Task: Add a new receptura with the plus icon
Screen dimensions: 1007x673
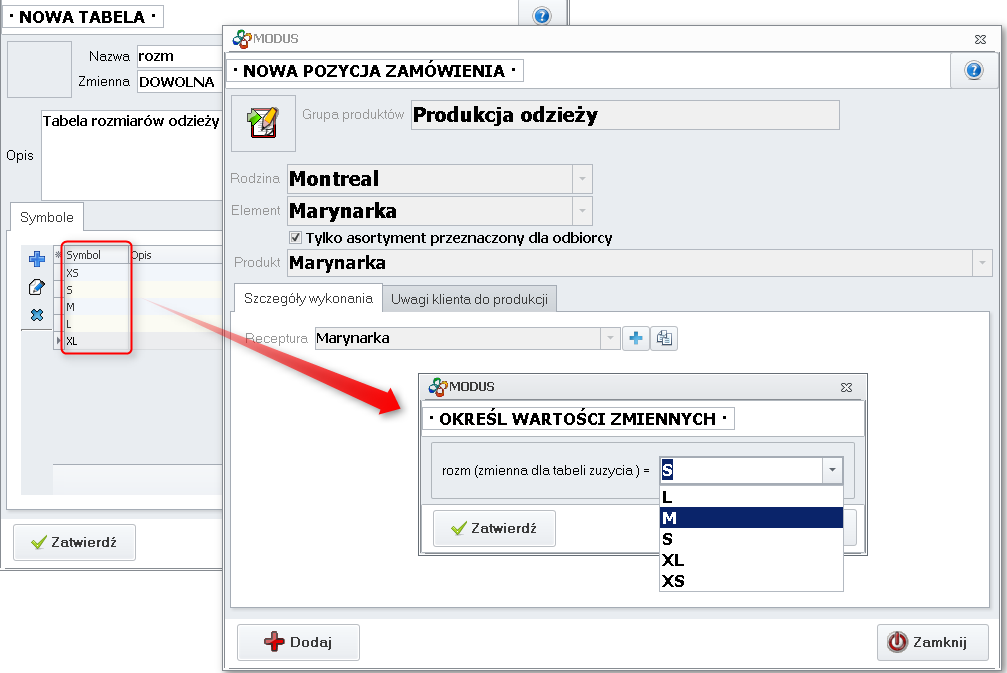Action: tap(636, 338)
